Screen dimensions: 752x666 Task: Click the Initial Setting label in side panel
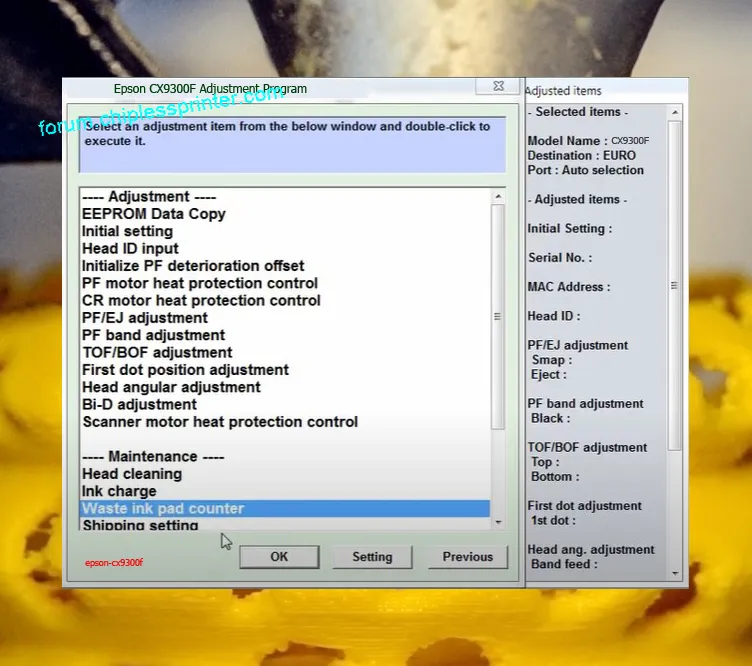[570, 228]
